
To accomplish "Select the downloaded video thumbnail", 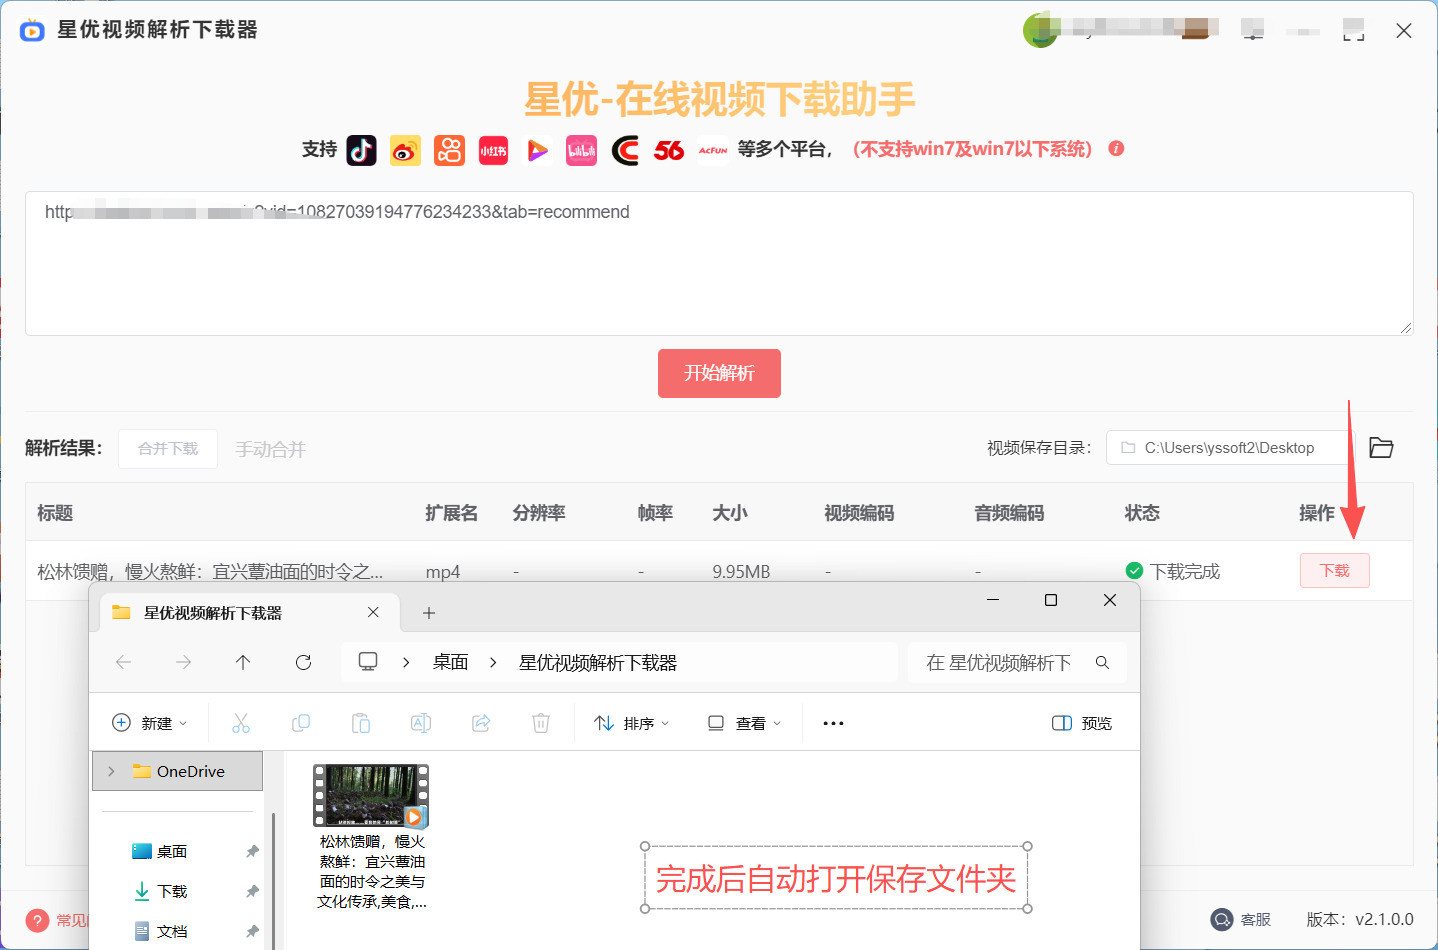I will (x=371, y=796).
